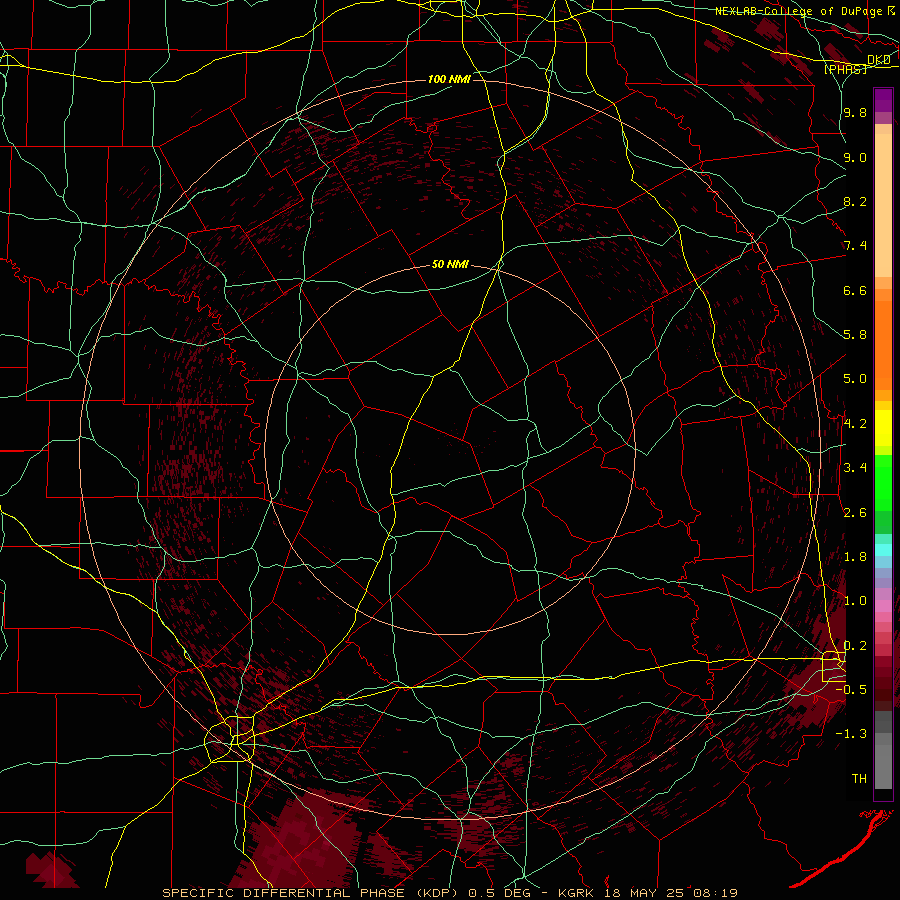Click the gray bottom segment of the color bar
This screenshot has width=900, height=900.
[883, 766]
